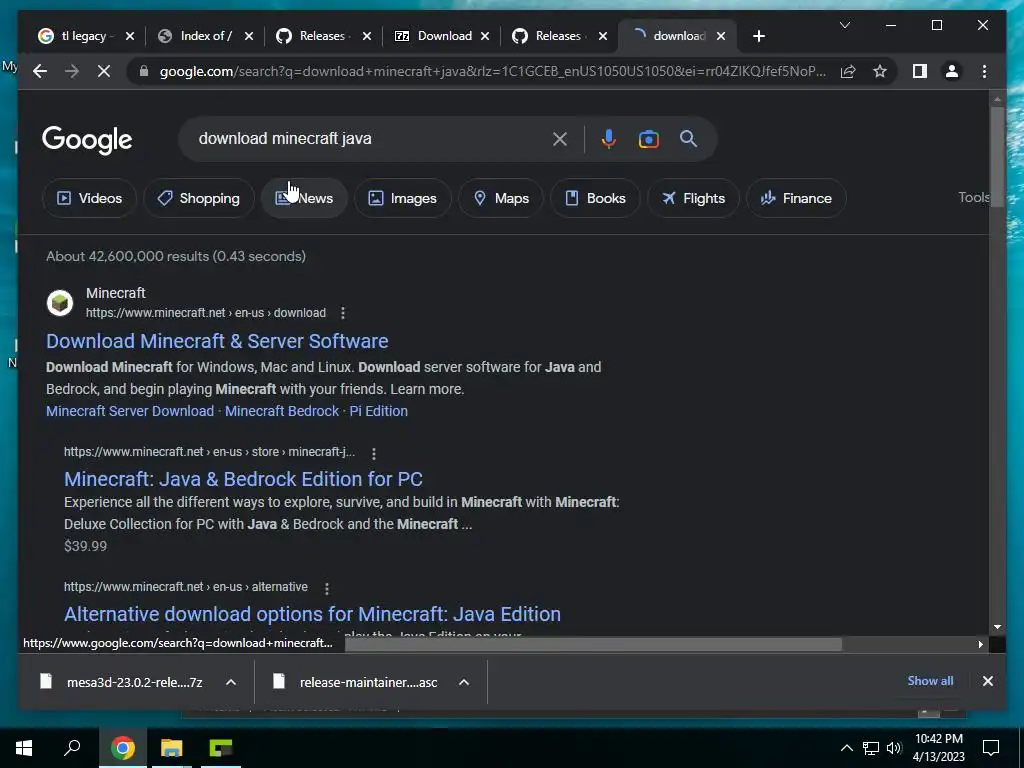Open the Chrome three-dot menu

pos(984,71)
